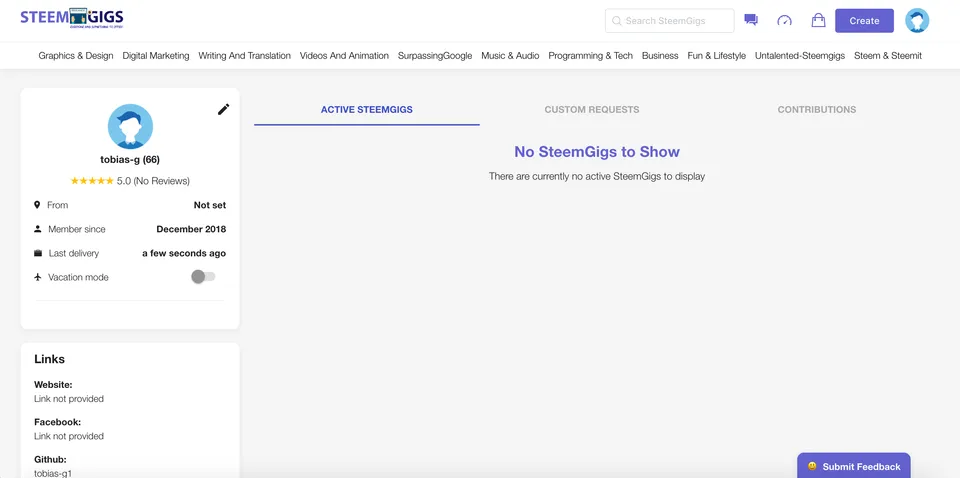Open the SurpassingGoogle category
960x478 pixels.
435,56
